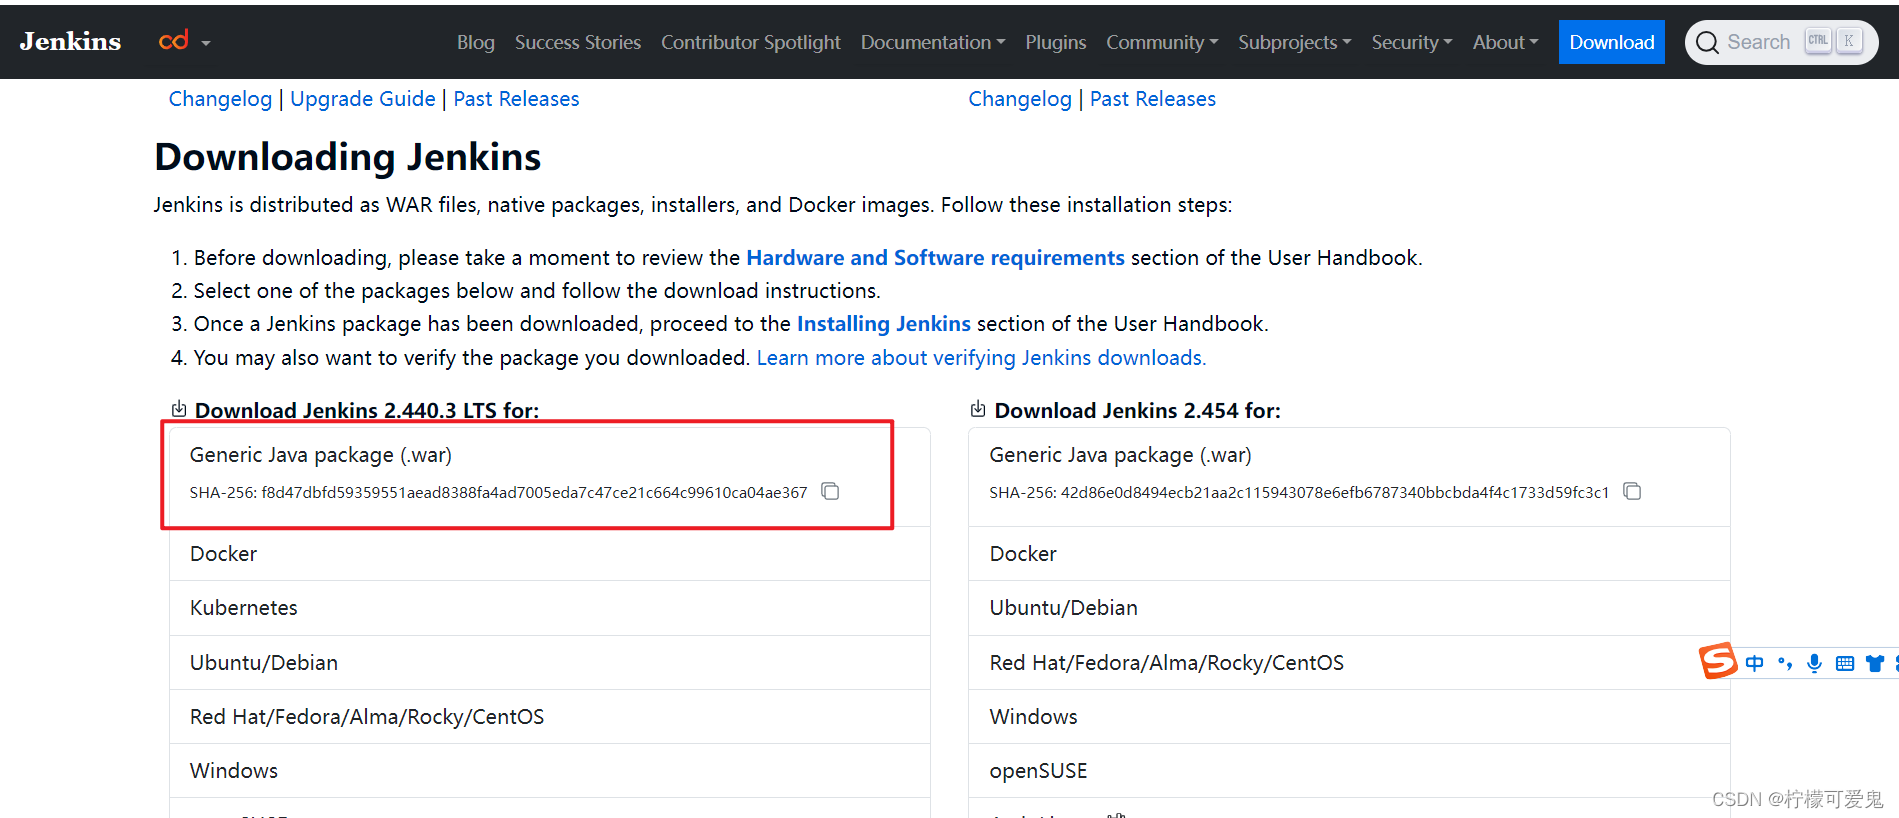Open Contributor Spotlight
Image resolution: width=1899 pixels, height=818 pixels.
pos(751,42)
